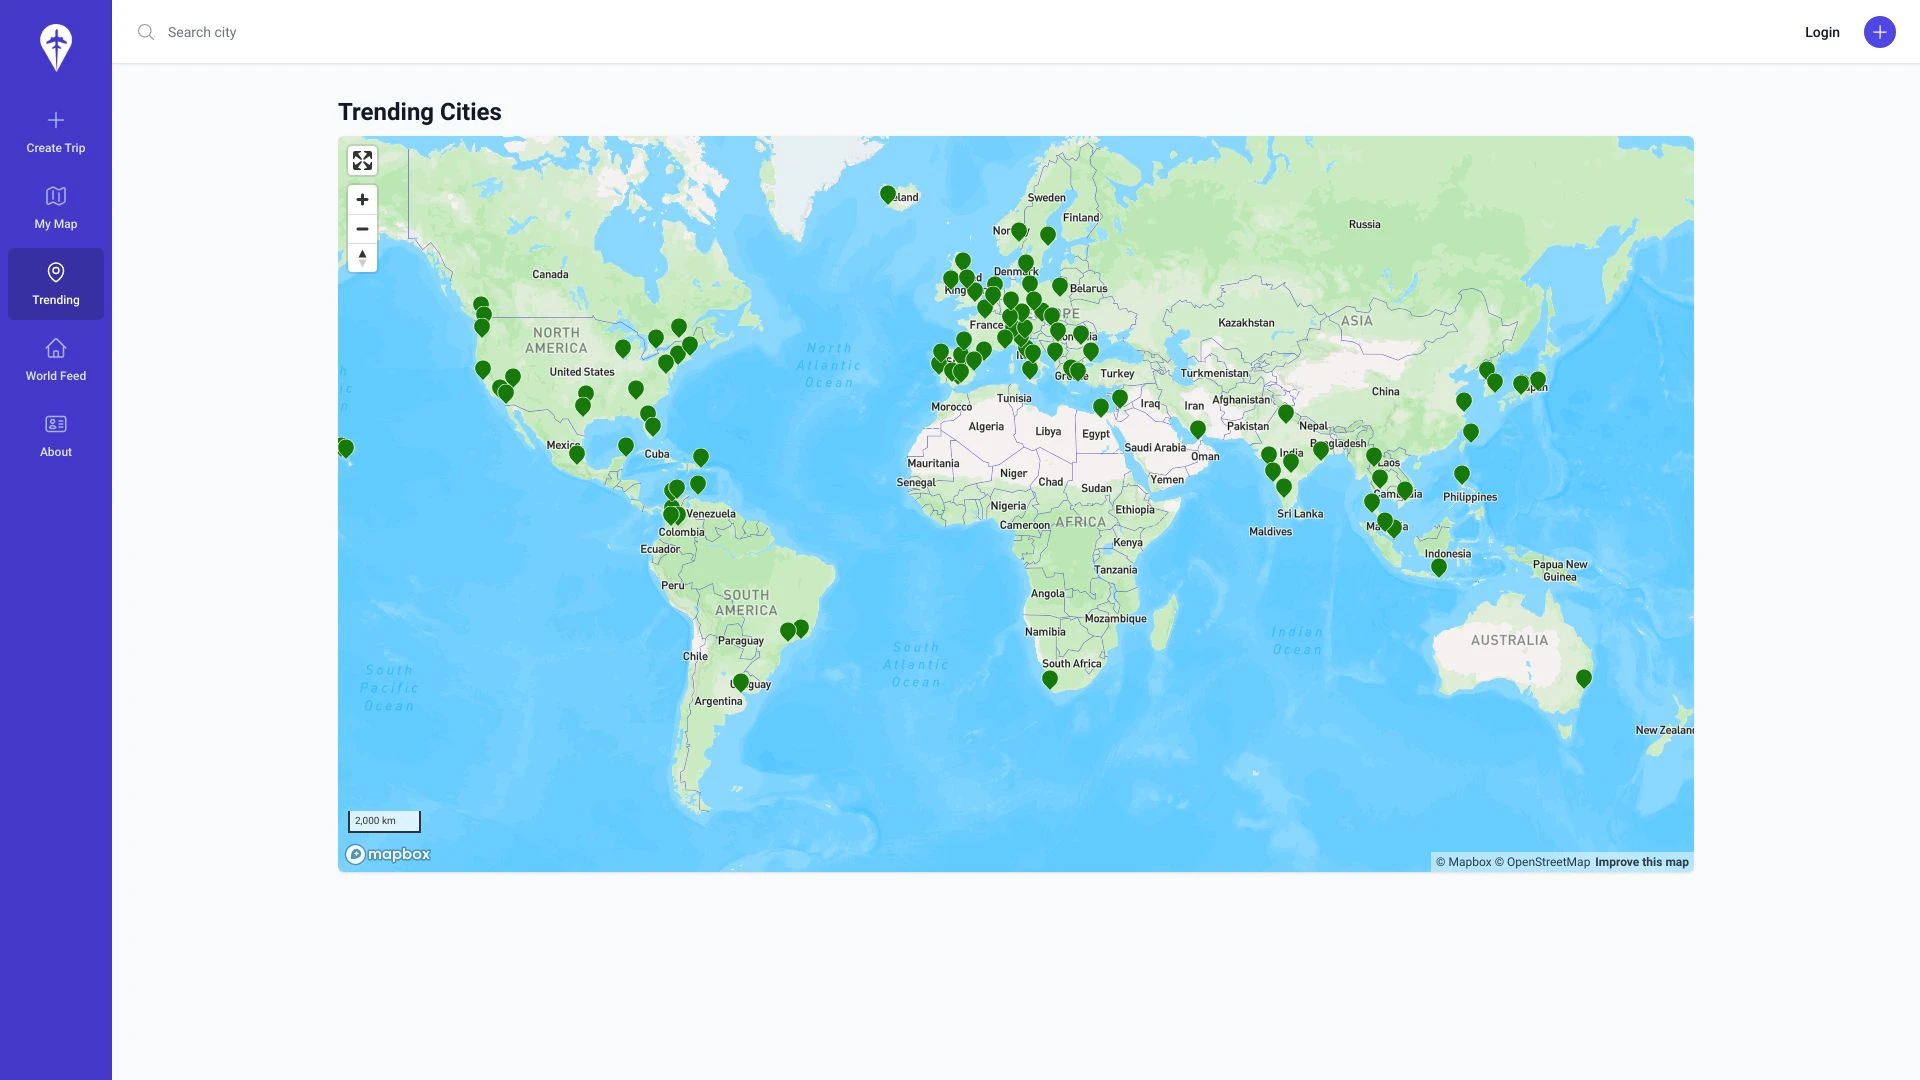Click the app logo at sidebar top
The height and width of the screenshot is (1080, 1920).
click(55, 46)
